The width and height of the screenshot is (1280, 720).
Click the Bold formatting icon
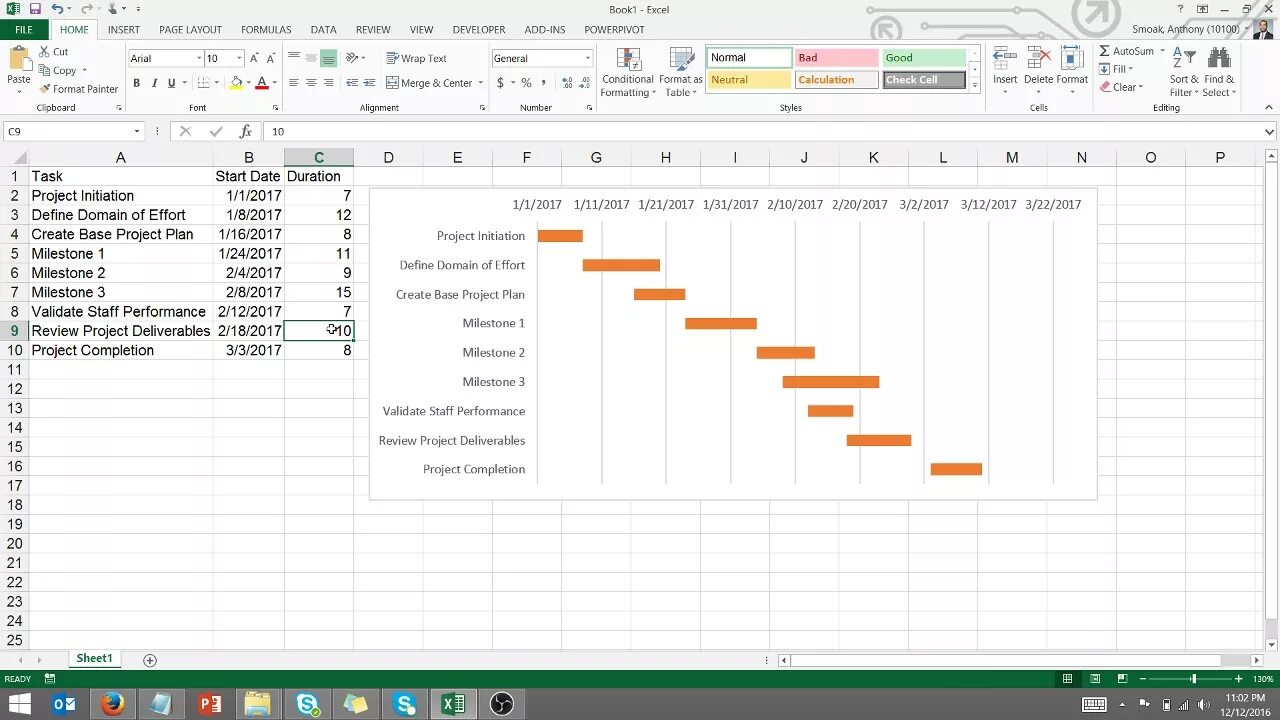137,83
